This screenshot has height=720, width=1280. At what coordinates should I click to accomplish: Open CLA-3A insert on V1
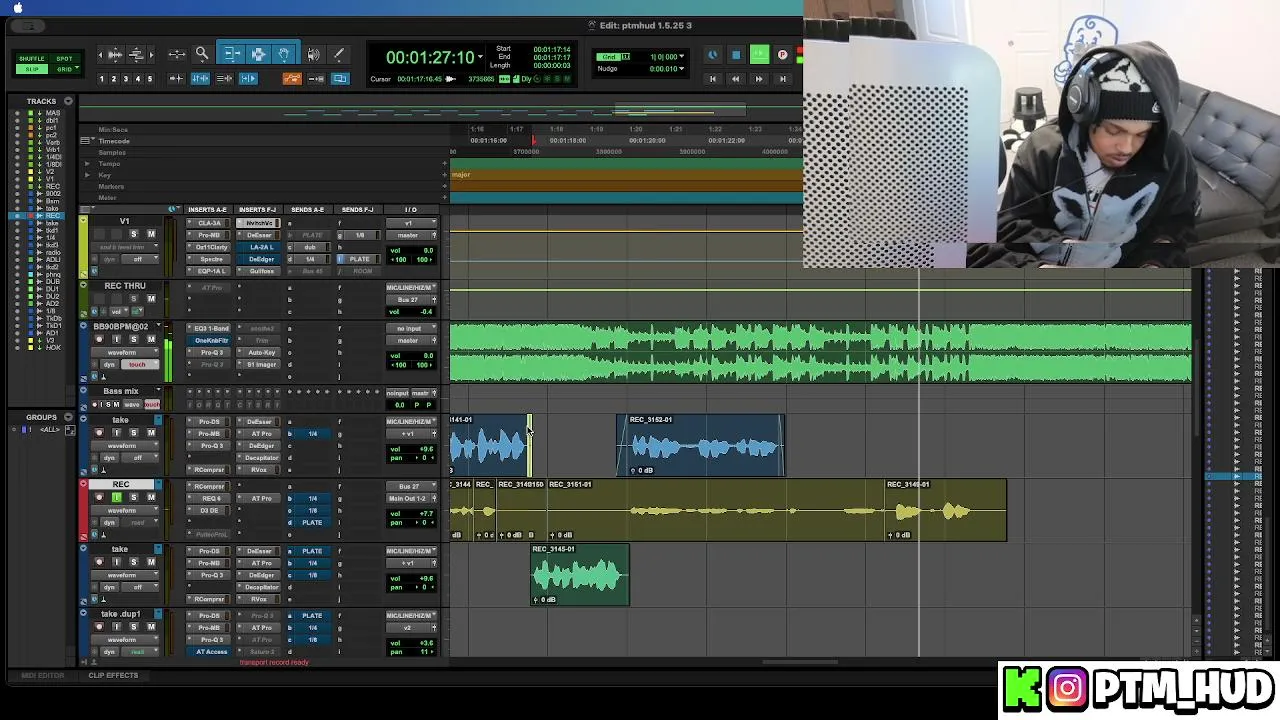coord(210,223)
